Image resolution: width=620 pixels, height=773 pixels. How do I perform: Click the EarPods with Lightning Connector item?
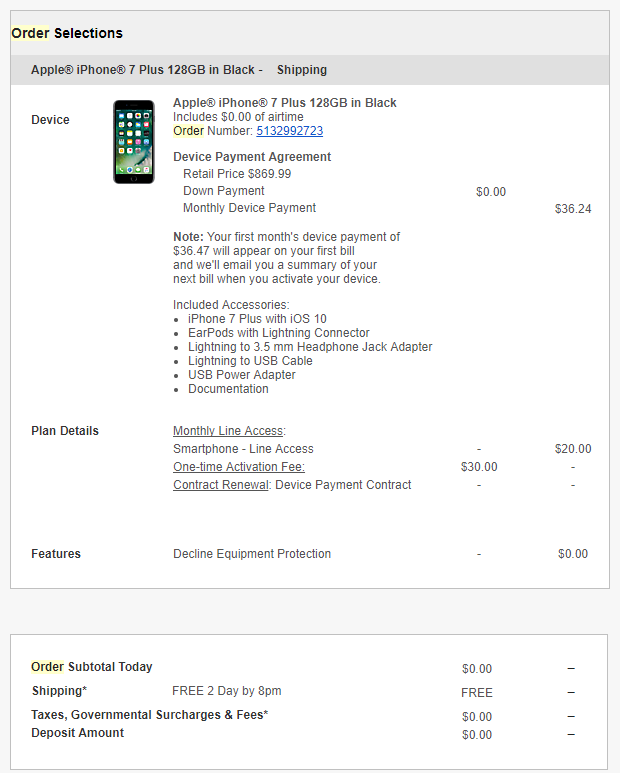tap(278, 333)
